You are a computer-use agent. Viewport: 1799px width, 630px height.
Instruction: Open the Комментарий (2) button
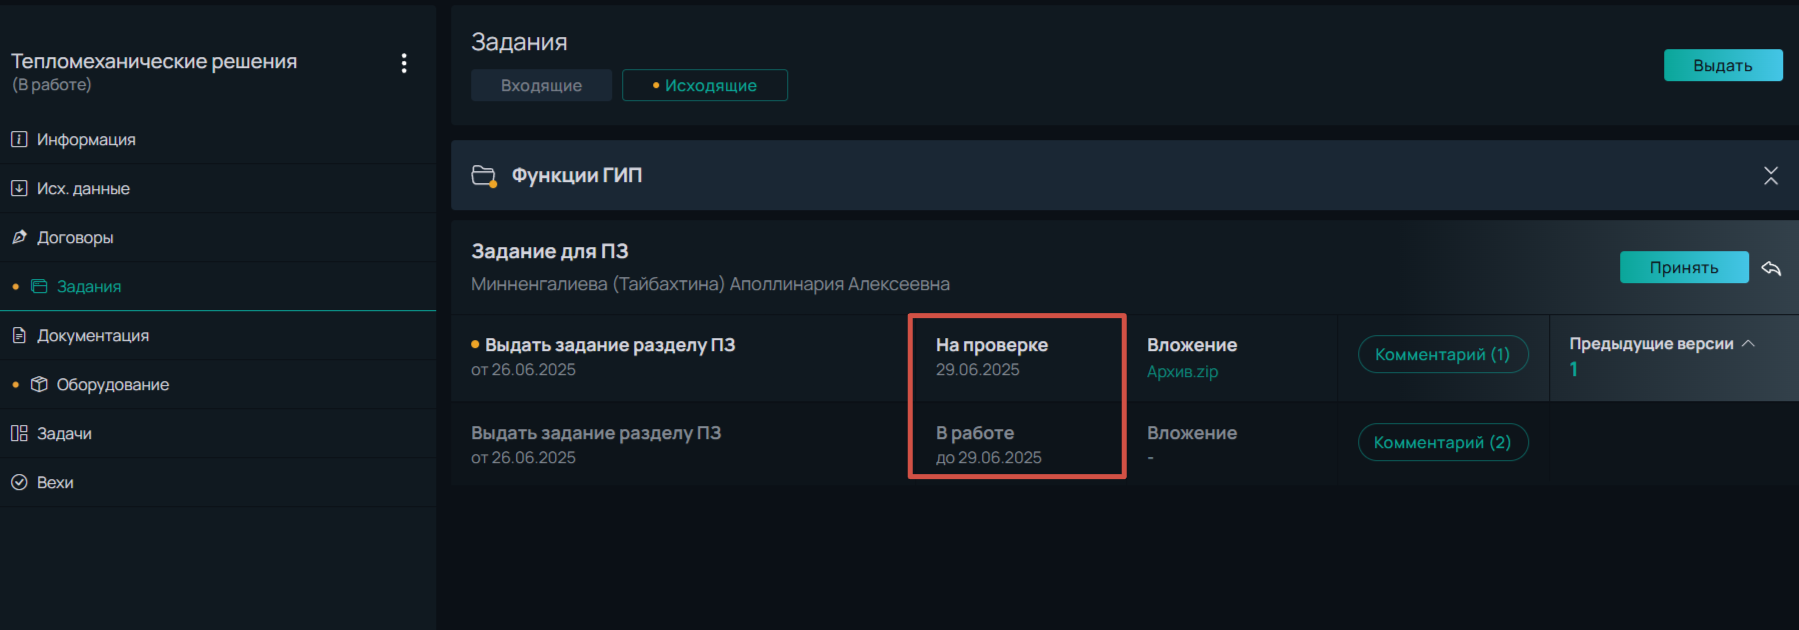1443,442
